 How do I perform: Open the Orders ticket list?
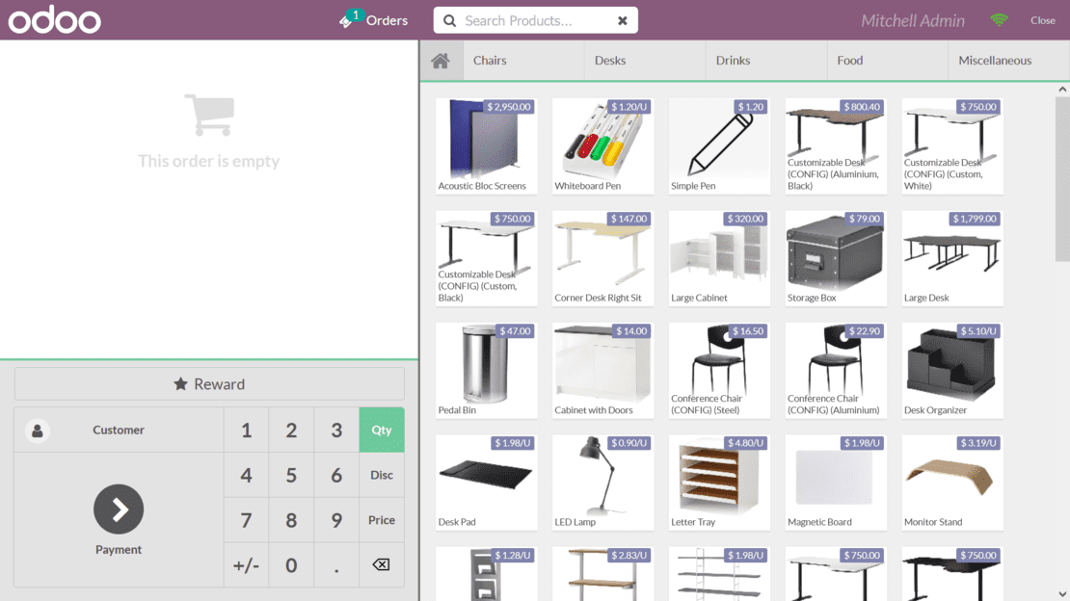[374, 20]
